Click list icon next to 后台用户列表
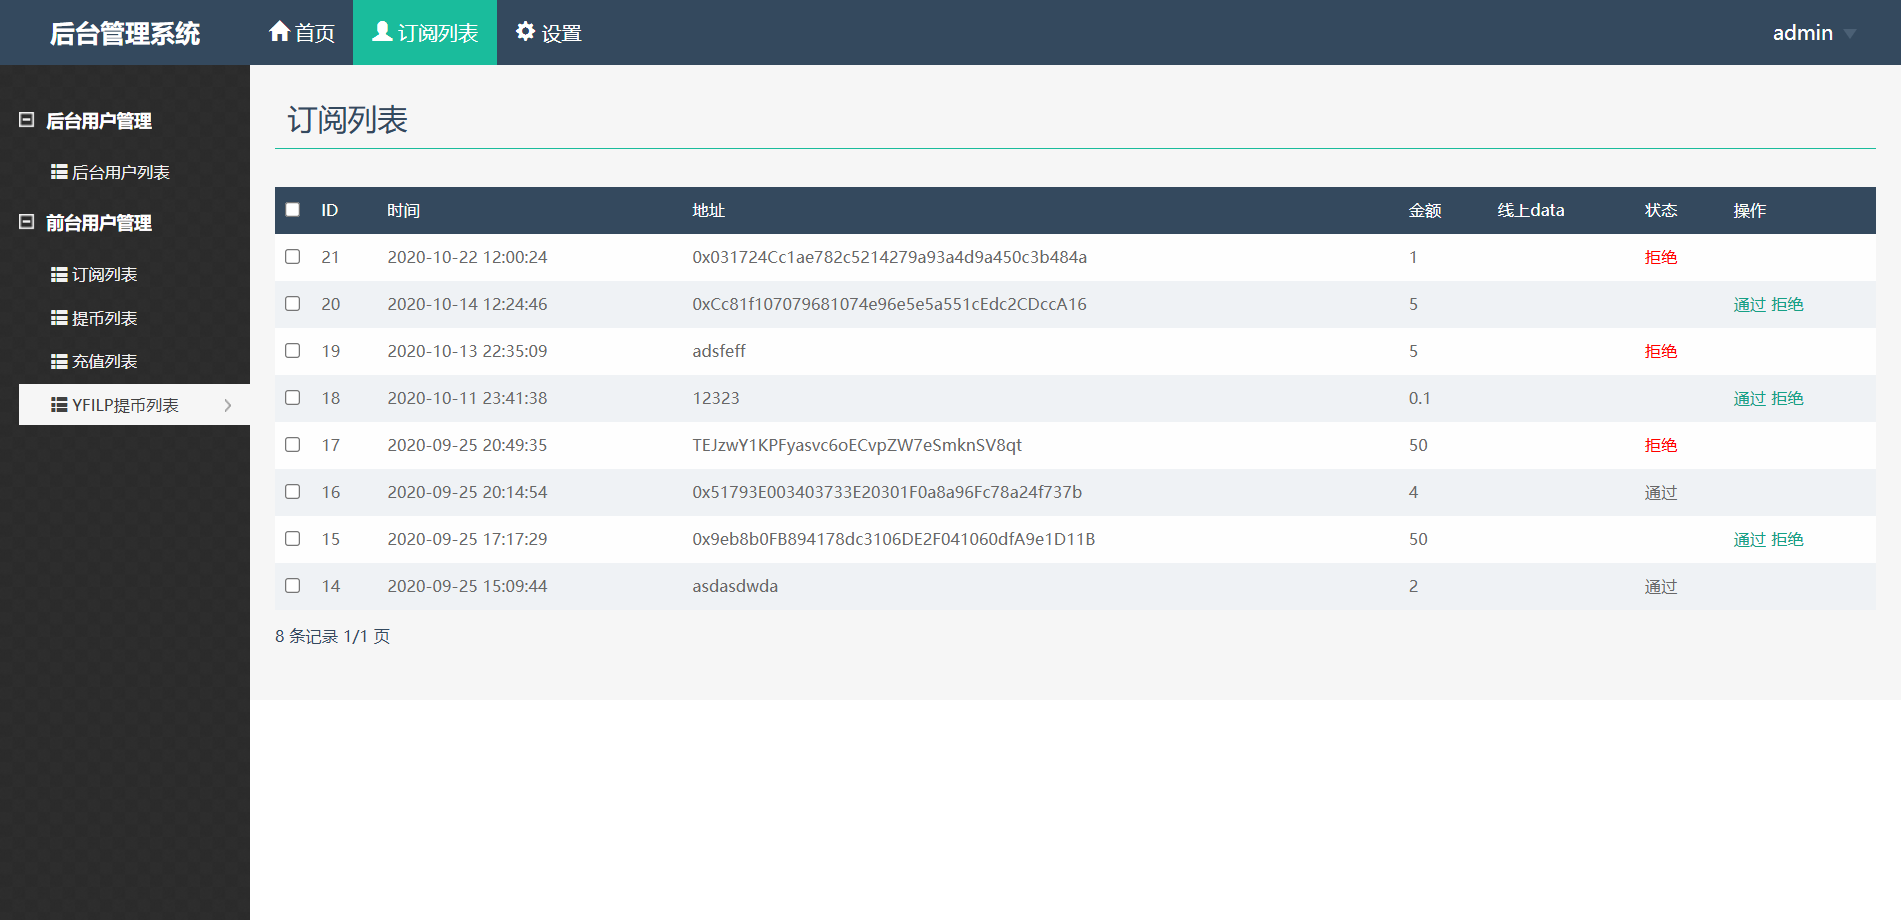This screenshot has height=920, width=1901. 59,172
